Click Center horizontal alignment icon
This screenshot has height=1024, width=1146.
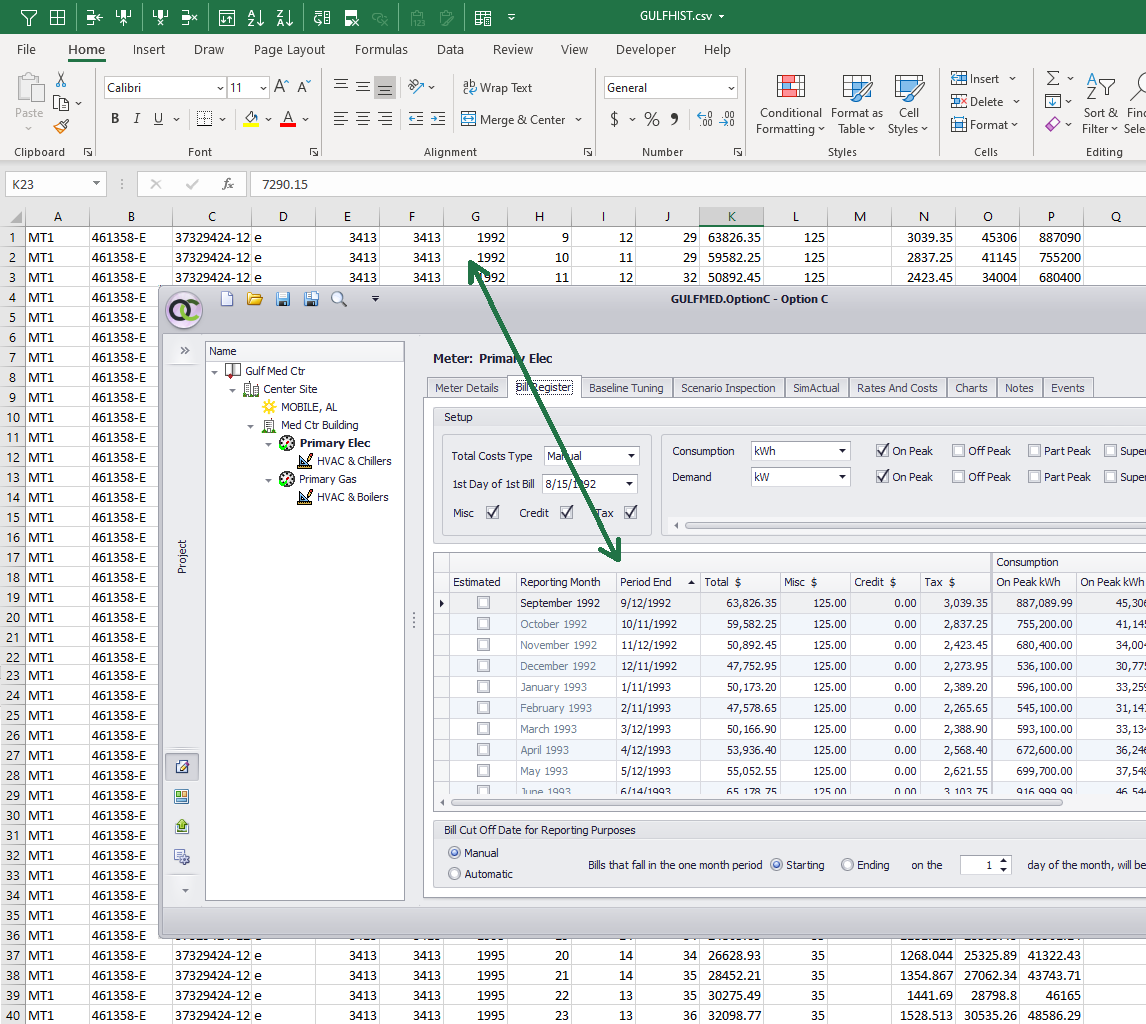coord(363,119)
